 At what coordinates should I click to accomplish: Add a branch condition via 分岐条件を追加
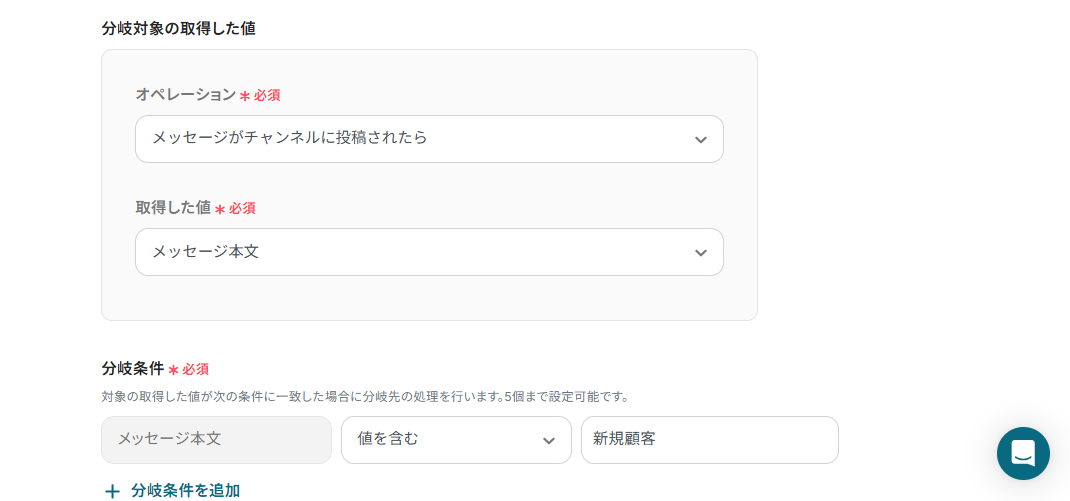pos(185,491)
